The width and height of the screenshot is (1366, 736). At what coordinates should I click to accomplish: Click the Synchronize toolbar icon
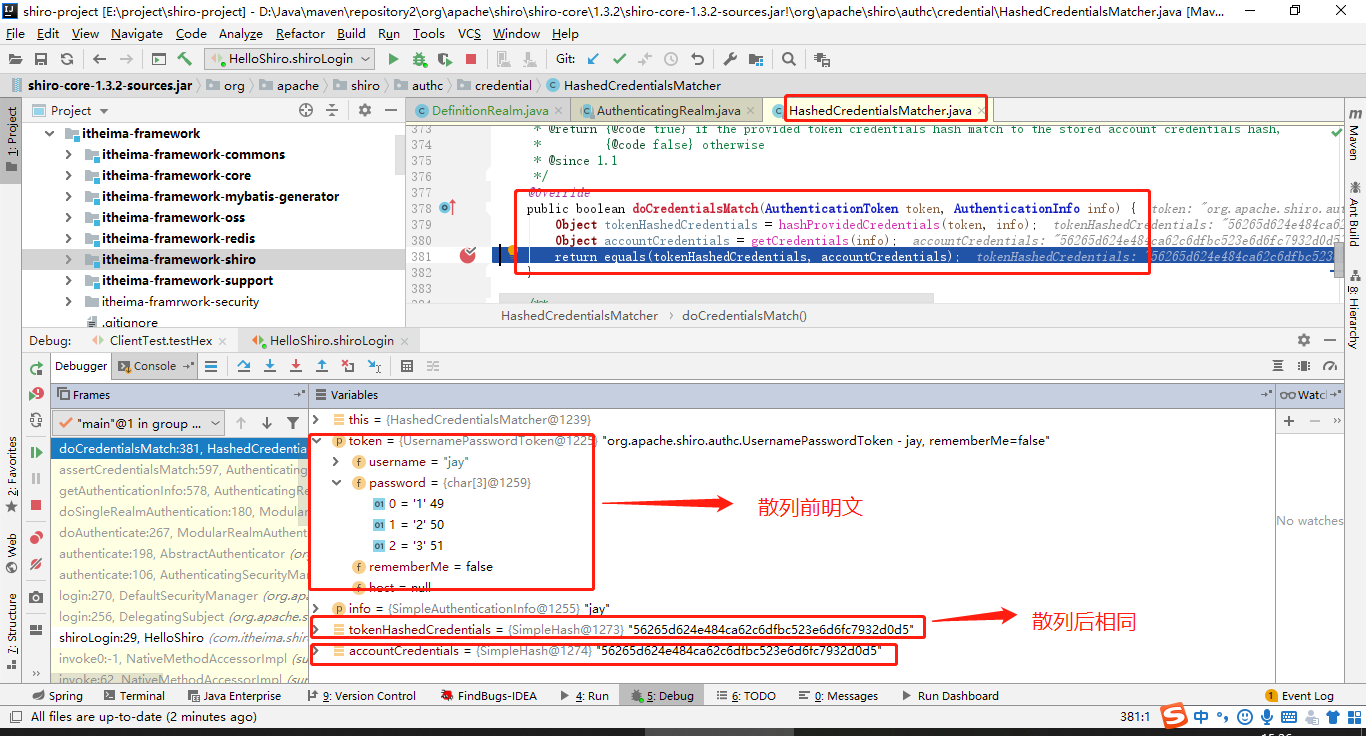coord(66,59)
